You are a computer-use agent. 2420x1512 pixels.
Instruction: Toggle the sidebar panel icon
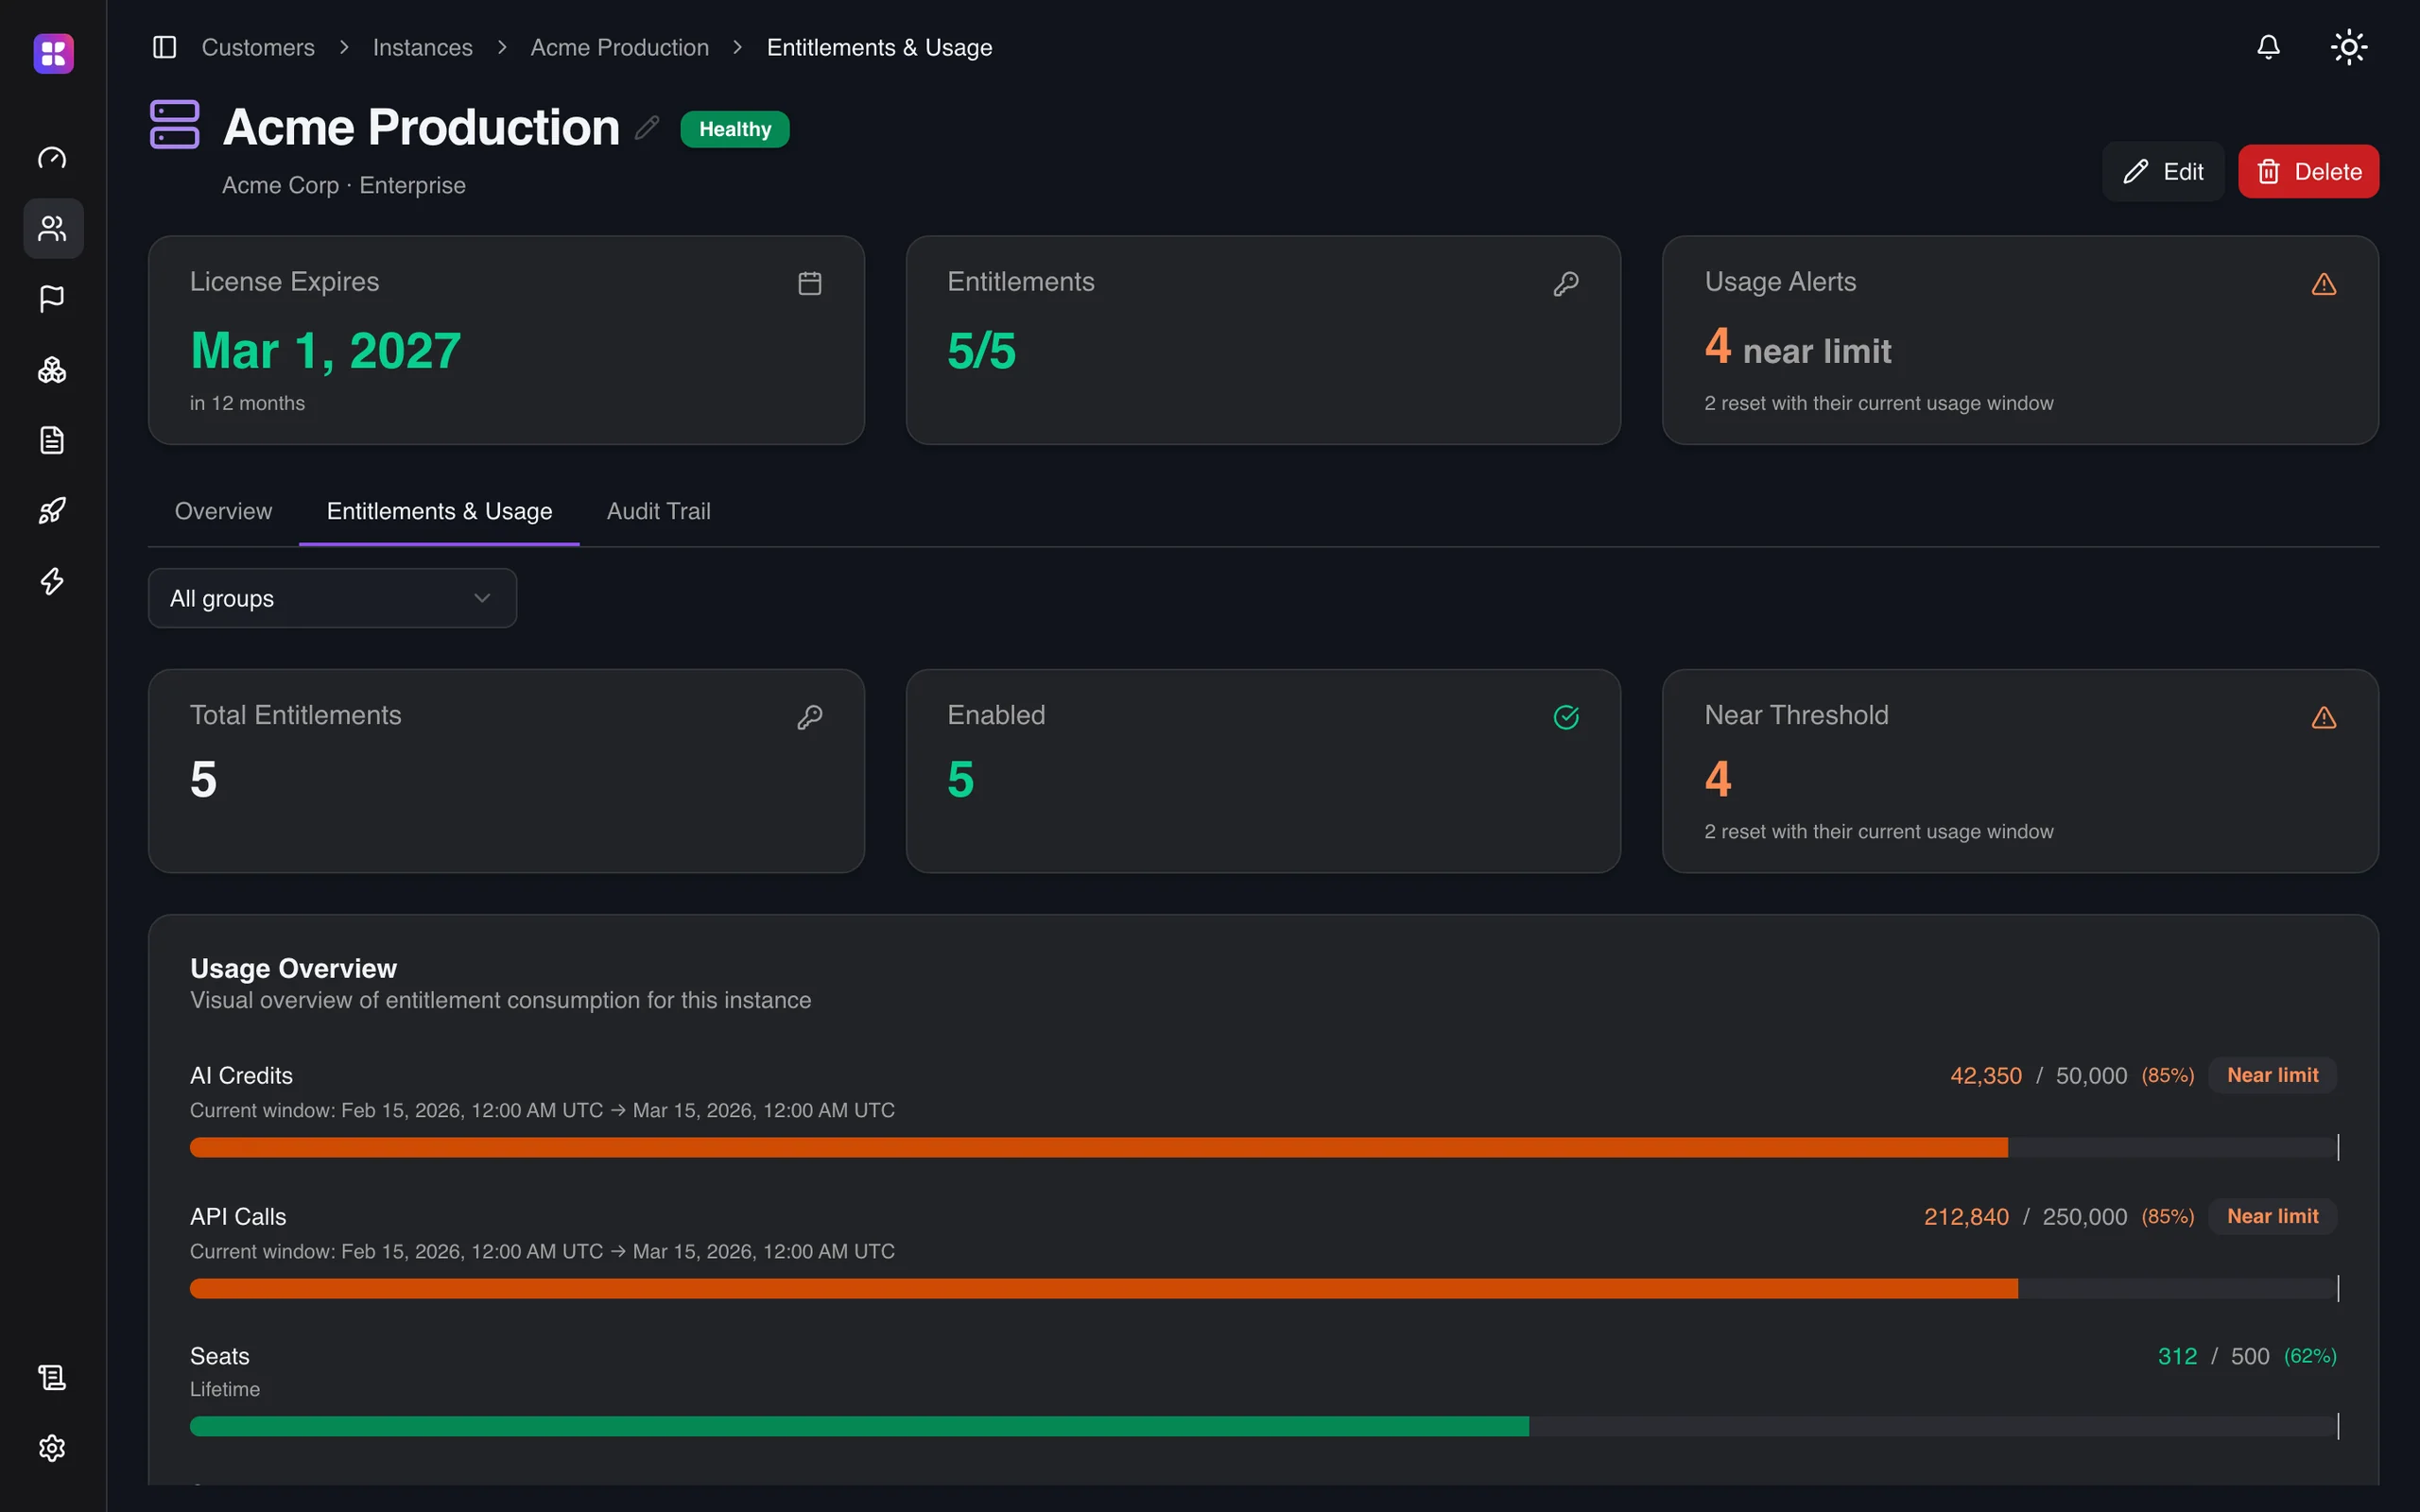[164, 47]
